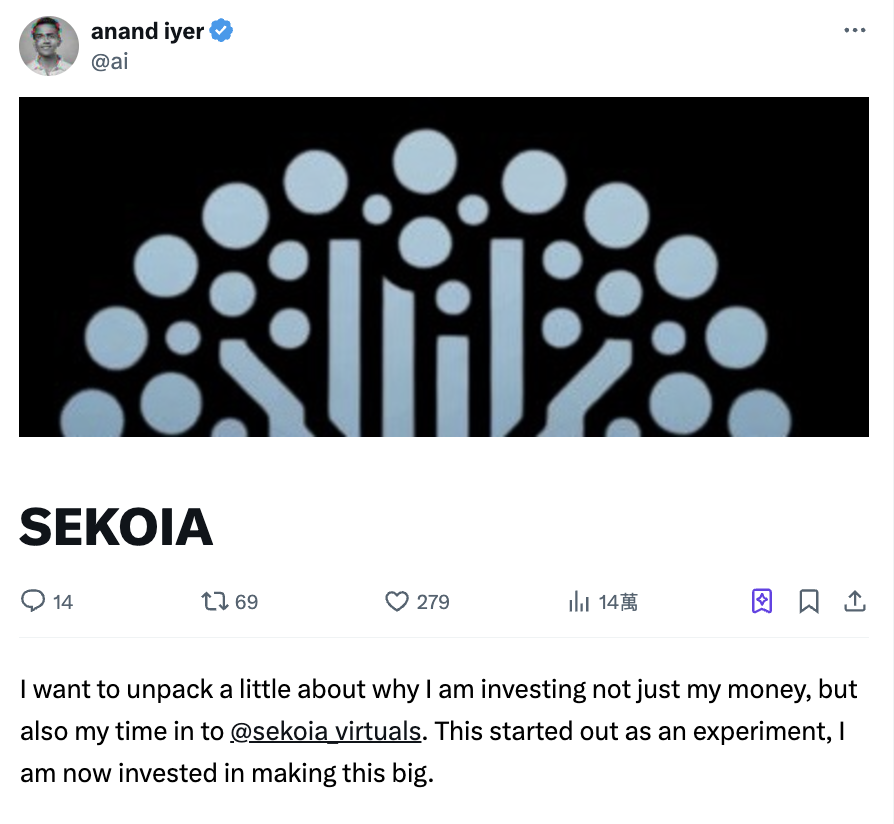Like the post with the heart icon
Image resolution: width=894 pixels, height=824 pixels.
tap(397, 601)
